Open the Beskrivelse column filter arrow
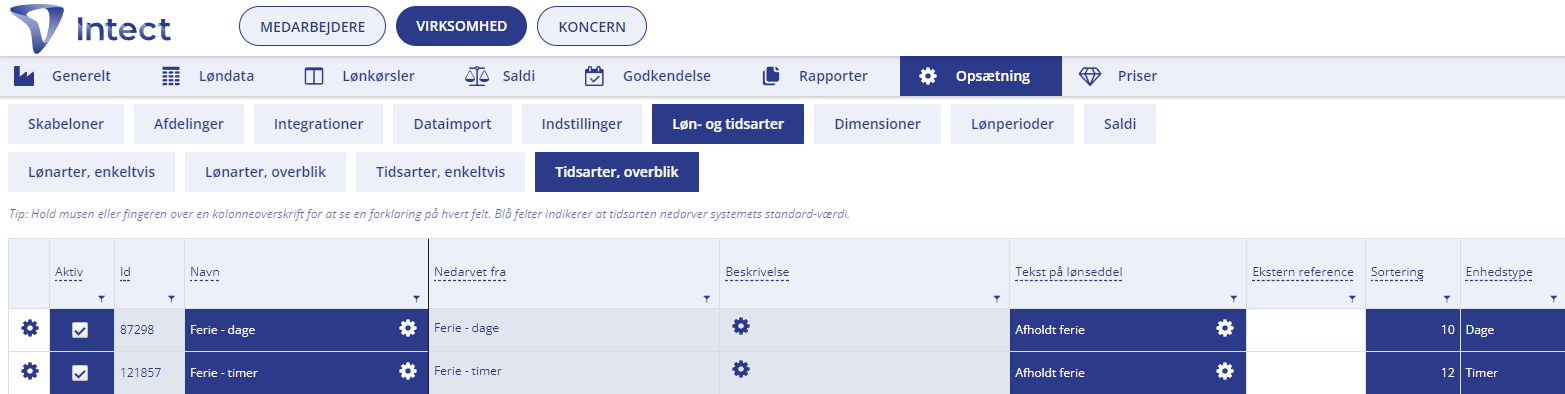The width and height of the screenshot is (1565, 394). (x=997, y=299)
